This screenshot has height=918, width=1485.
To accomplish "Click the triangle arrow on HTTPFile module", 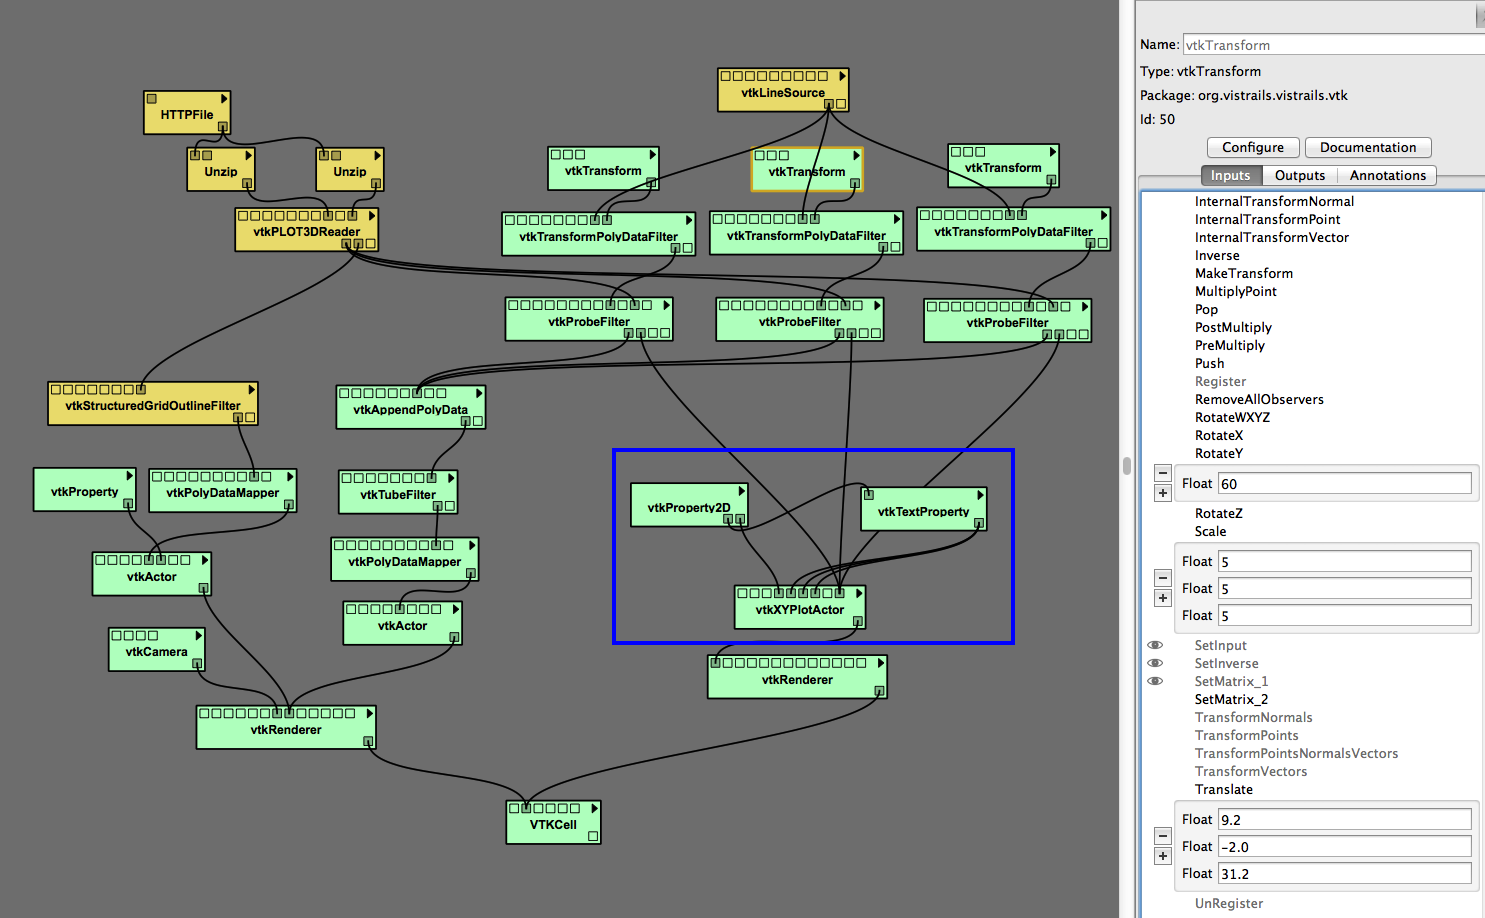I will pyautogui.click(x=224, y=99).
